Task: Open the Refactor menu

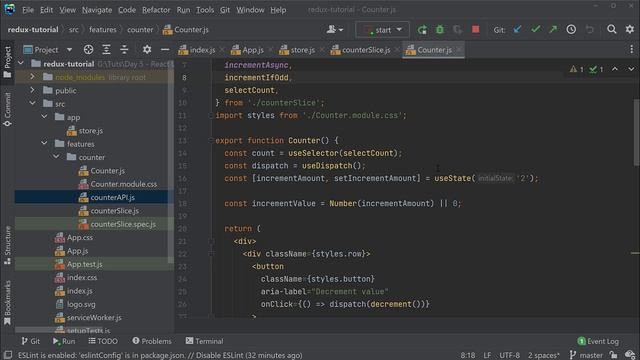Action: 156,10
